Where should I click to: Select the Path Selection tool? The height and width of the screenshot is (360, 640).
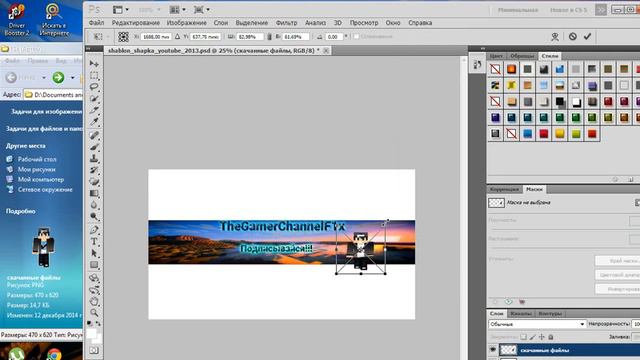(94, 253)
